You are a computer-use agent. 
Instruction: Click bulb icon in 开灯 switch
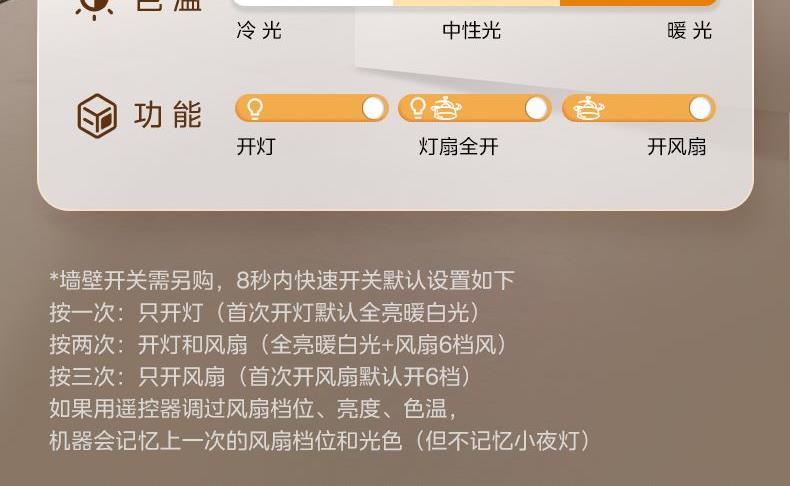pos(254,108)
